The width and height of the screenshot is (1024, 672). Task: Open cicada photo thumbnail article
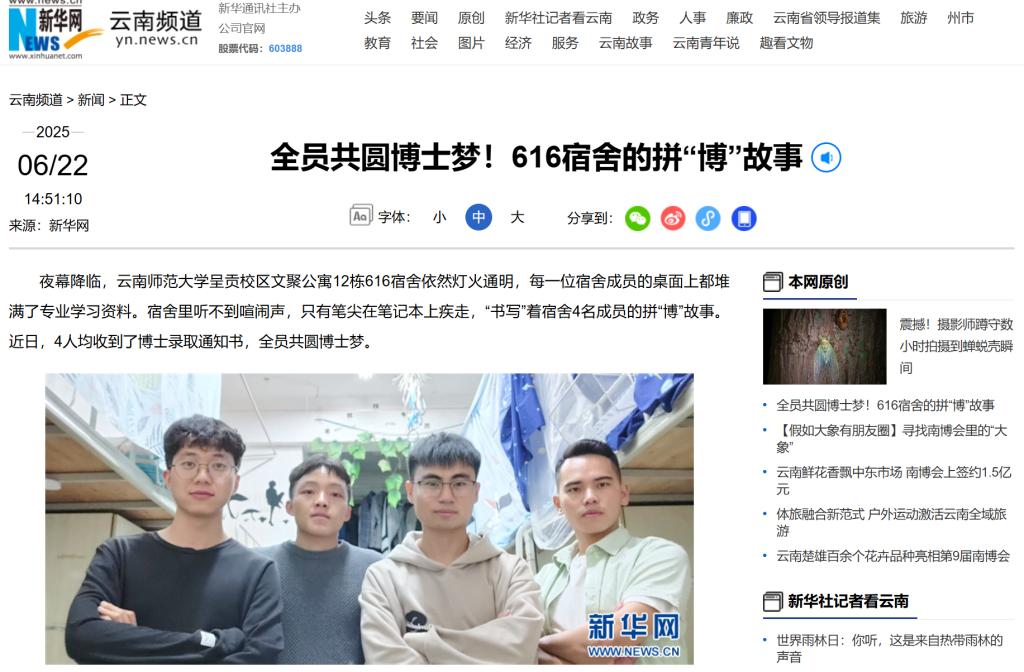[824, 346]
